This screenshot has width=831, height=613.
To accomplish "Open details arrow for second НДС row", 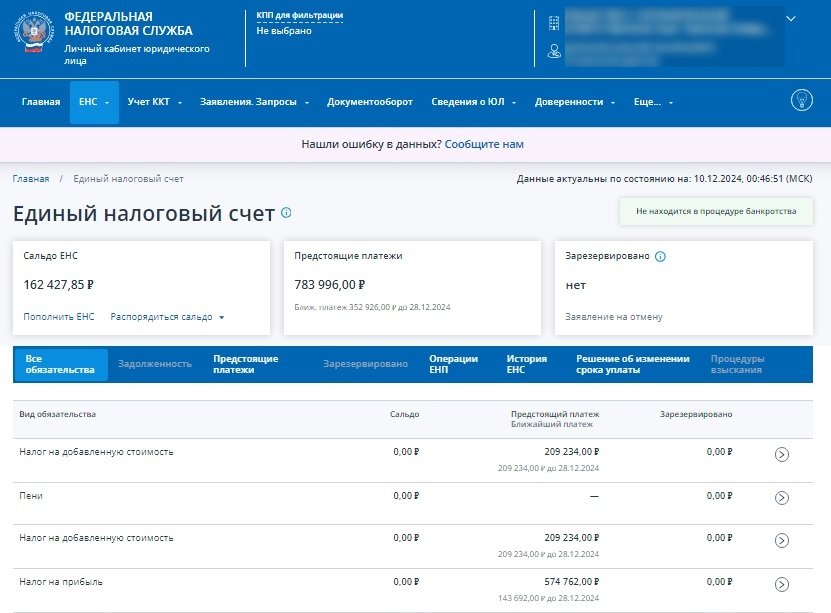I will 782,541.
